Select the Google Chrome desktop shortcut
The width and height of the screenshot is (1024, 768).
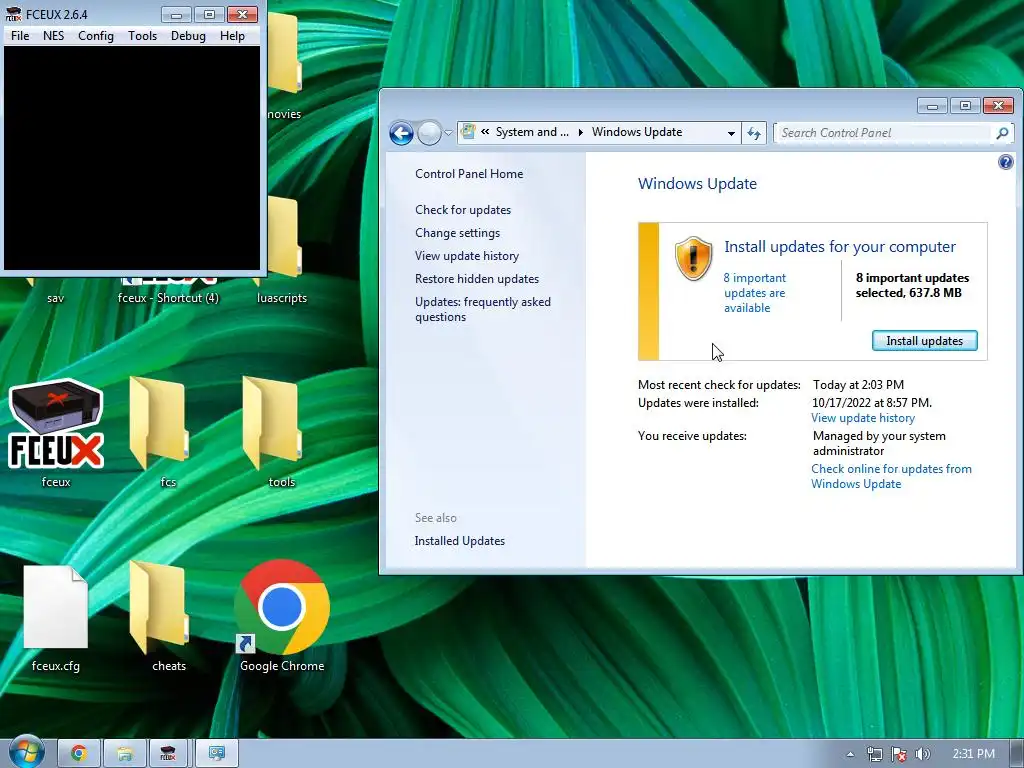282,616
